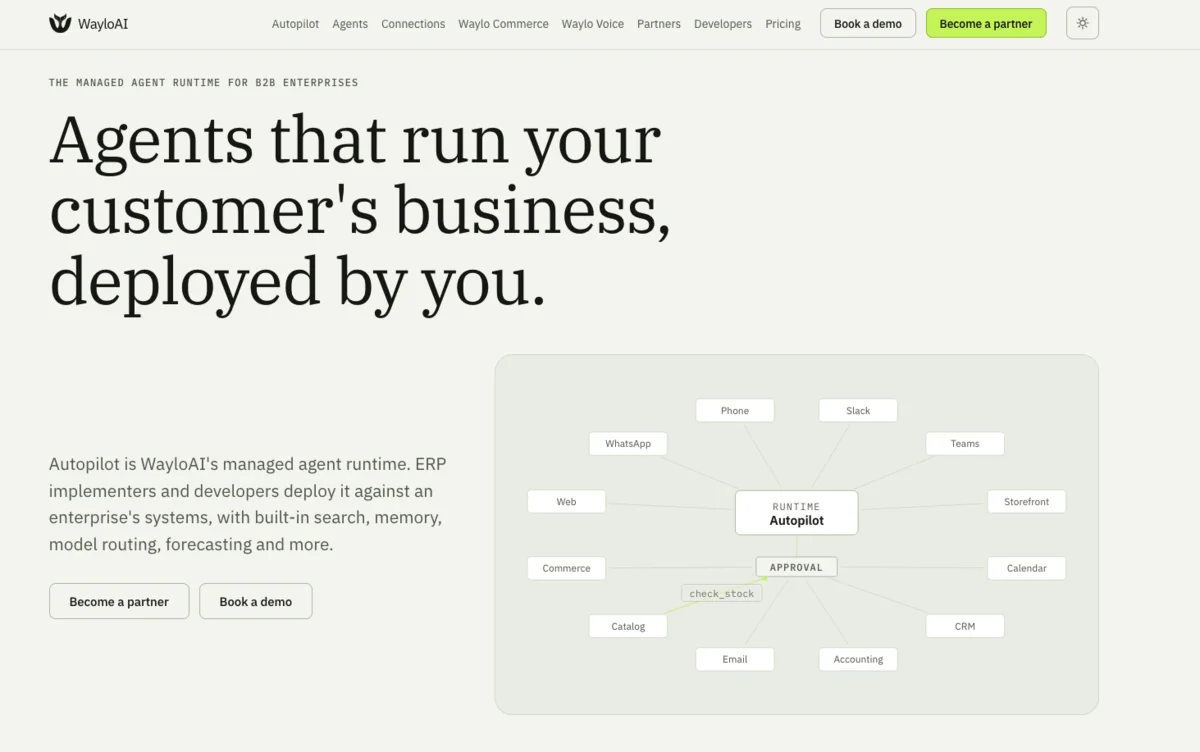Click the 'Agents that run your' headline
This screenshot has width=1200, height=752.
click(355, 140)
